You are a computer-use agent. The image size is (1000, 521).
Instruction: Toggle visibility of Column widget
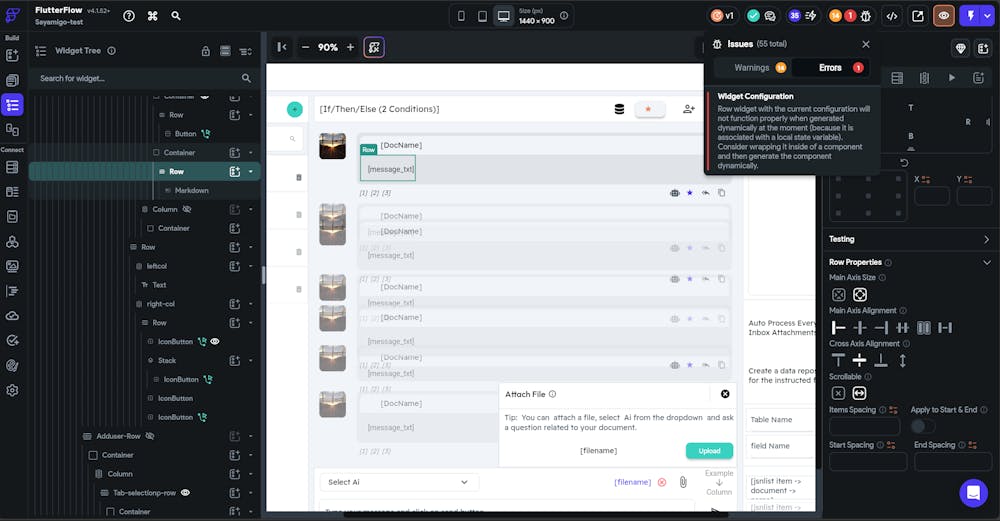coord(187,209)
